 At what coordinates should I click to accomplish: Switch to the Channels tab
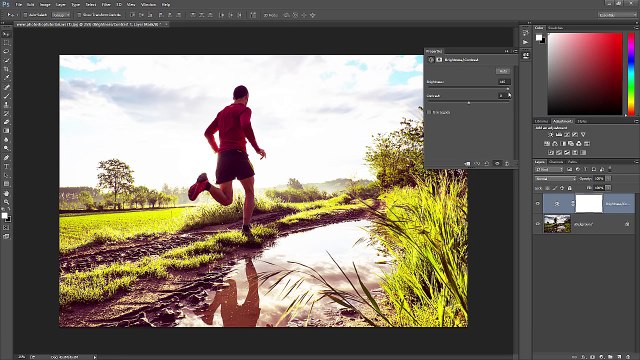click(x=556, y=162)
